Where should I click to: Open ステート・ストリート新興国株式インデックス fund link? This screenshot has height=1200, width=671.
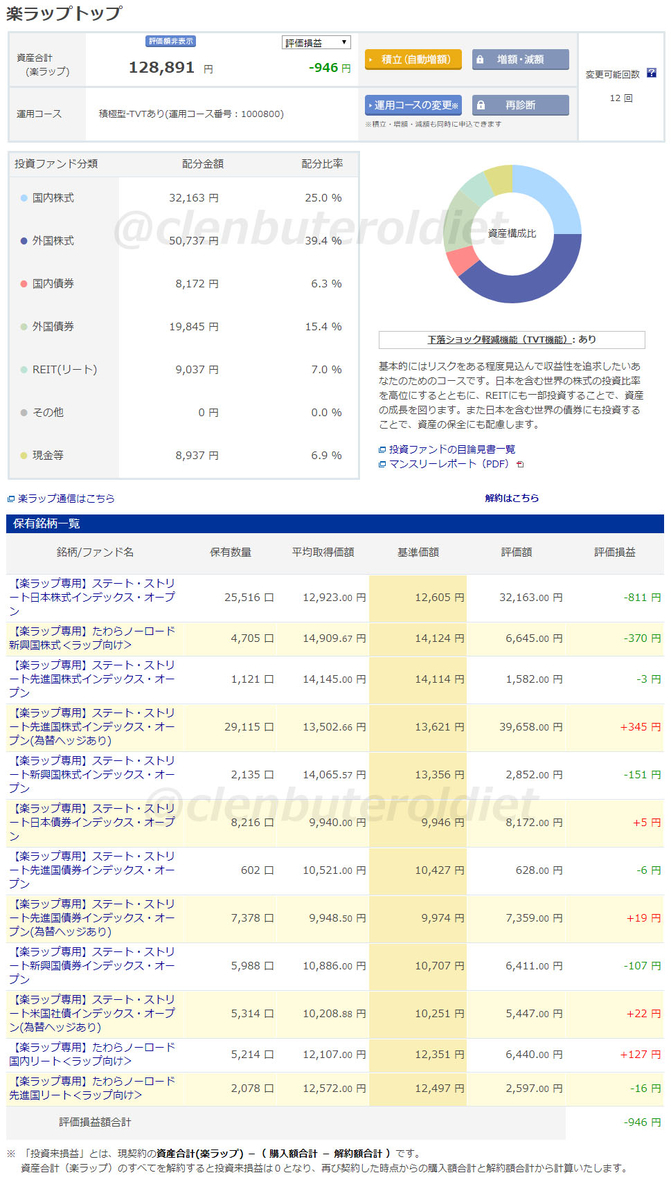coord(93,774)
